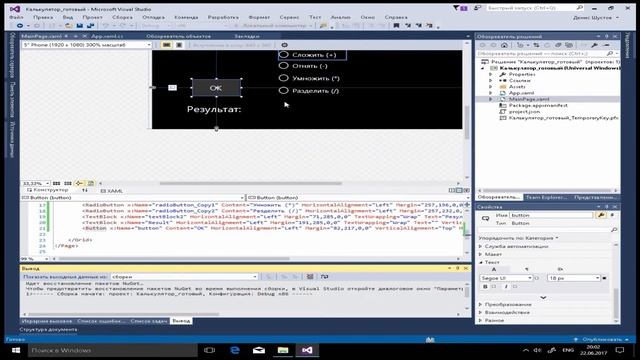Click the 'Структура документа' link
640x360 pixels.
tap(48, 329)
